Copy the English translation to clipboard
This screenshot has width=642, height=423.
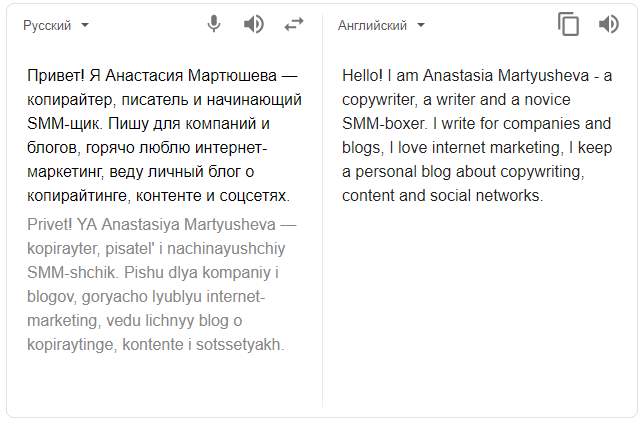(568, 24)
